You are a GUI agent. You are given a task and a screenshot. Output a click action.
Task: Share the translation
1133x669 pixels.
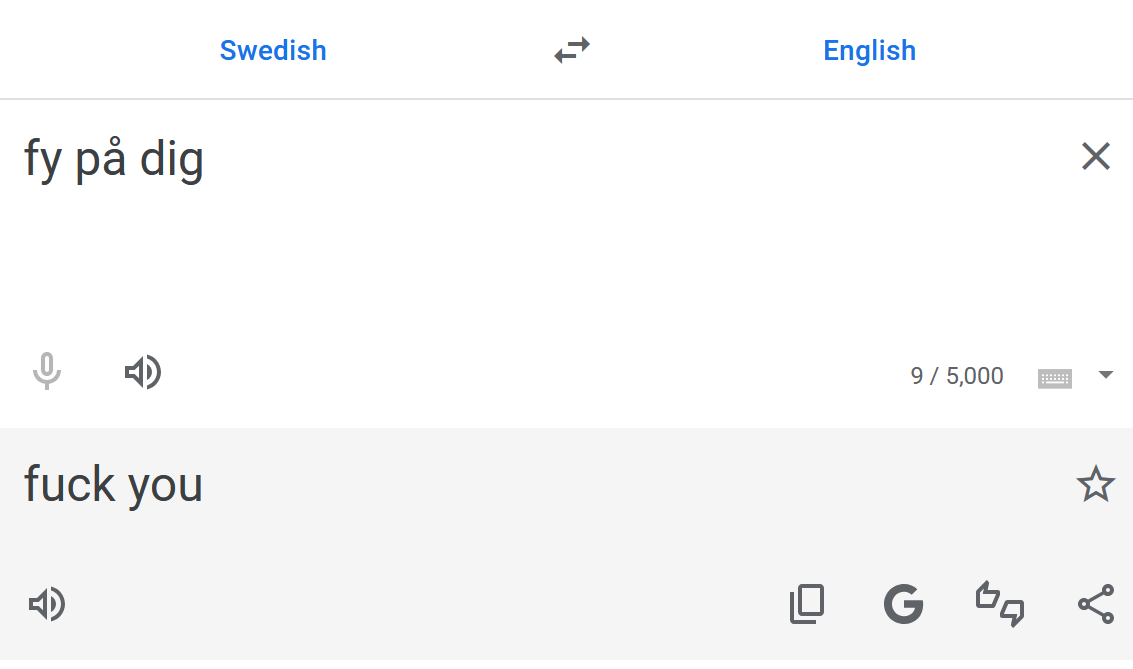[1095, 604]
